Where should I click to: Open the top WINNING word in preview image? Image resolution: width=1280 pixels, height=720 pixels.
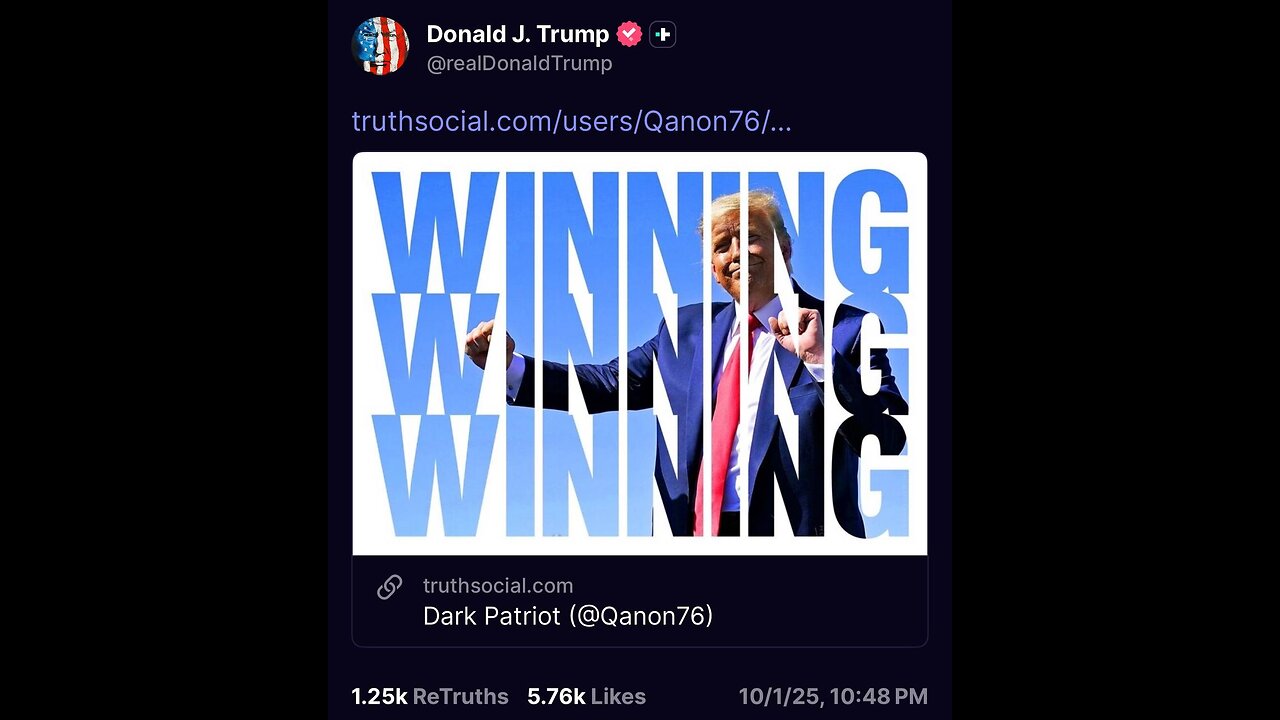click(x=640, y=228)
